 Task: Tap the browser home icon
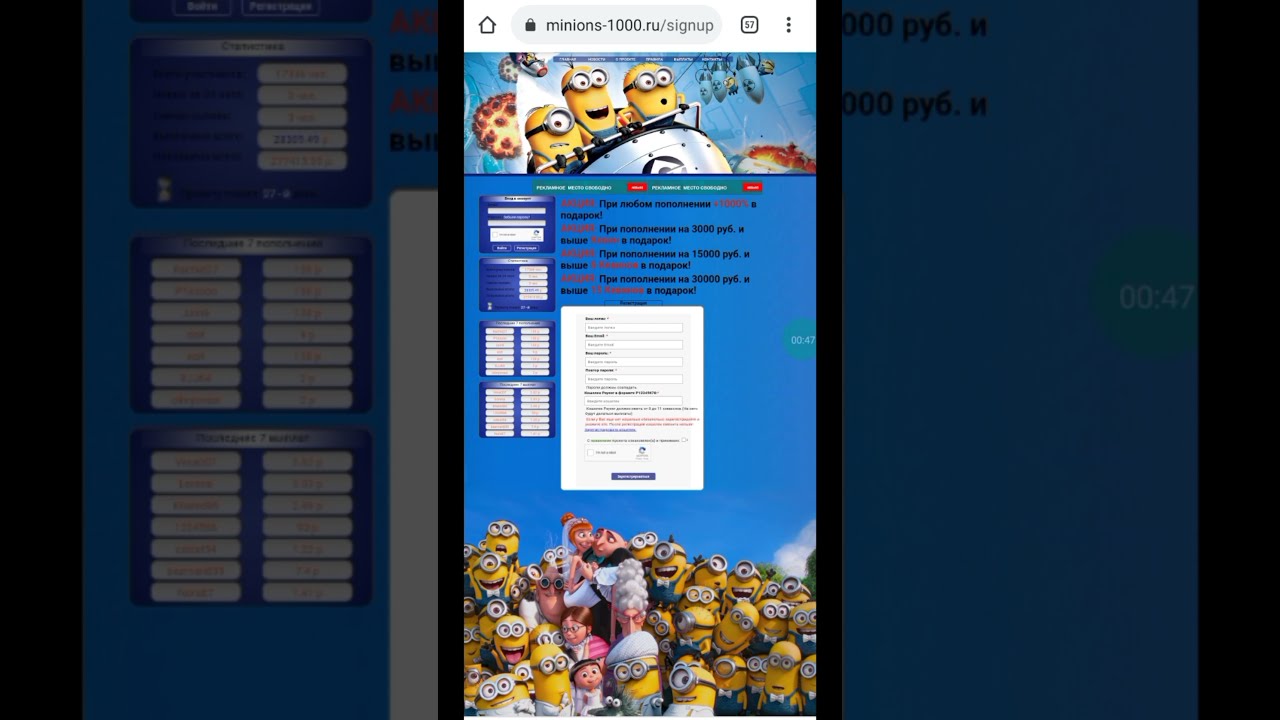487,25
